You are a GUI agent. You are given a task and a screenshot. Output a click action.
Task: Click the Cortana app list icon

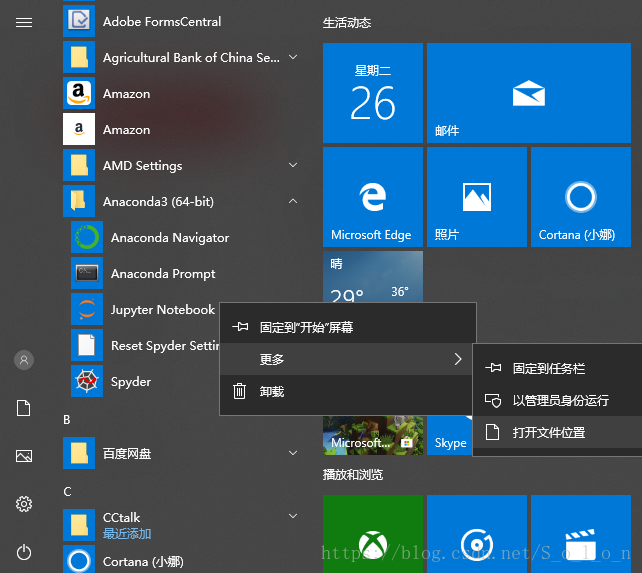(79, 559)
